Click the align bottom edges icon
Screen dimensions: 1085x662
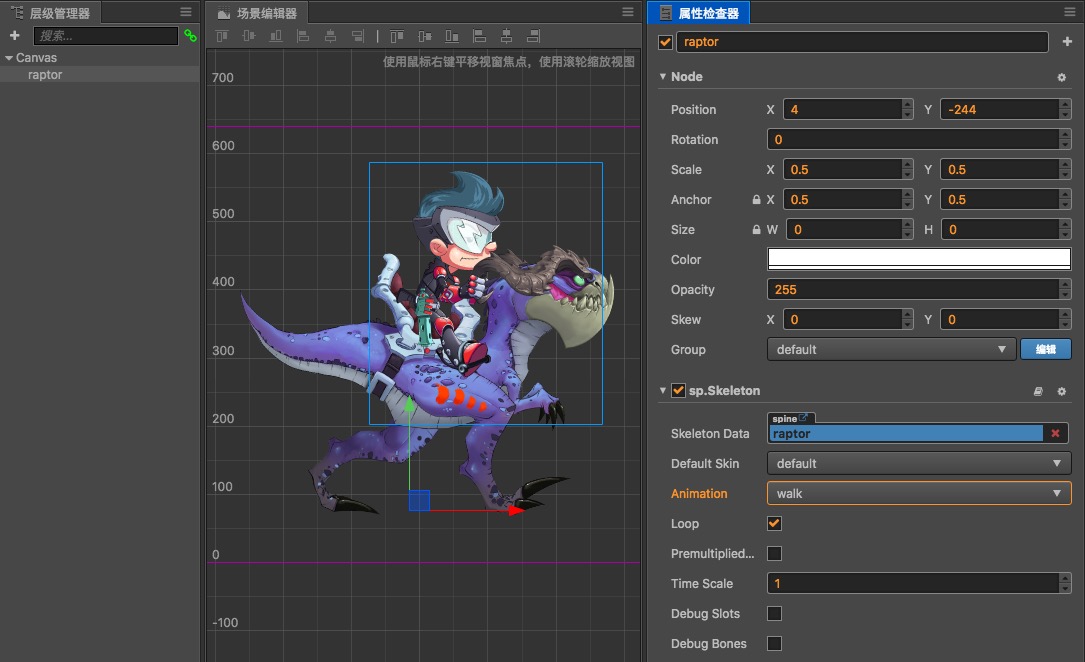click(x=276, y=36)
